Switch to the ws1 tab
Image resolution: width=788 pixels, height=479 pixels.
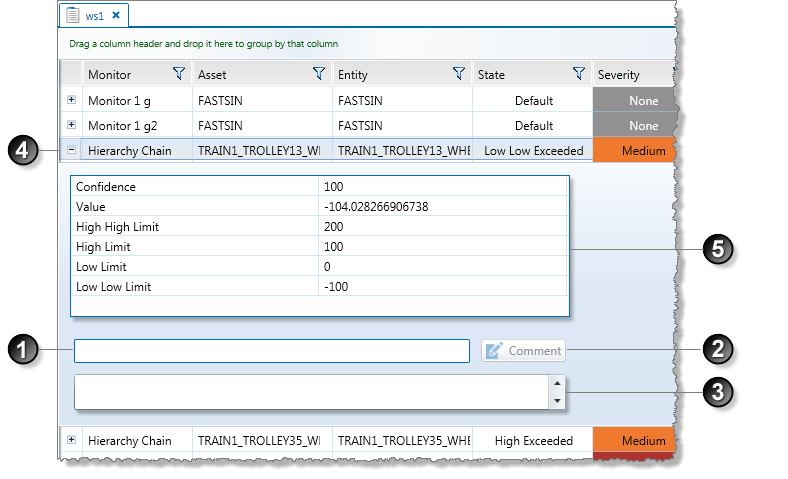95,15
